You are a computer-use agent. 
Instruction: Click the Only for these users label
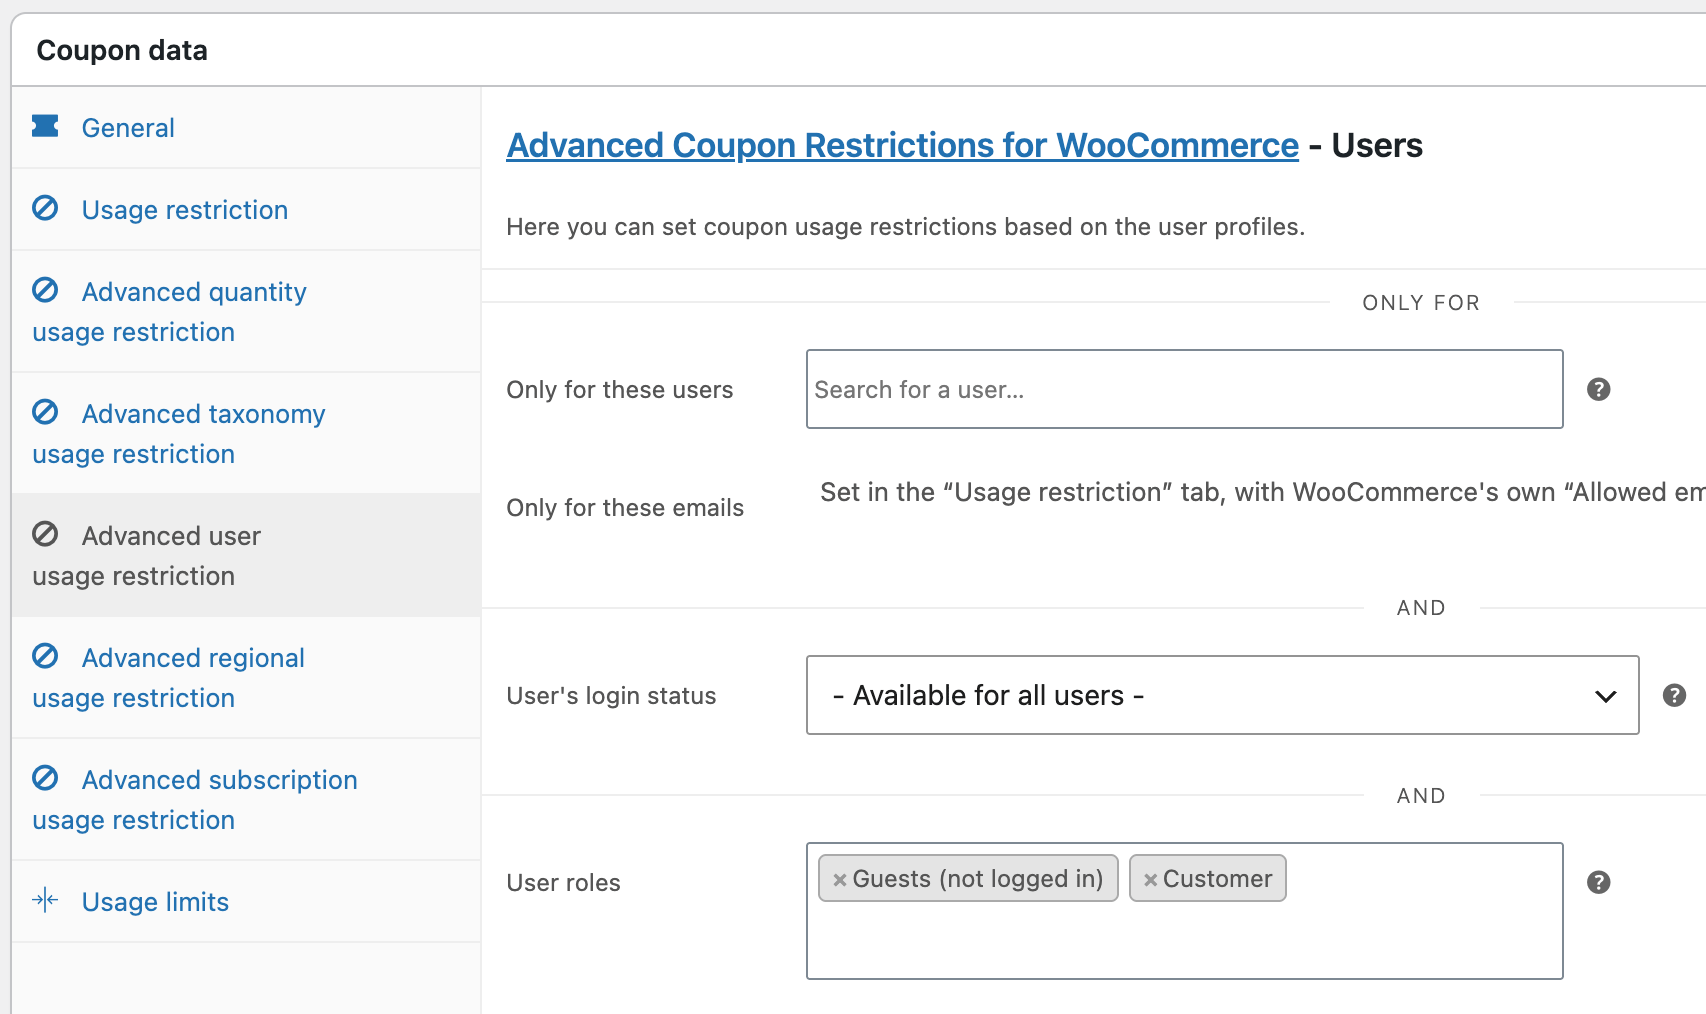click(x=619, y=390)
